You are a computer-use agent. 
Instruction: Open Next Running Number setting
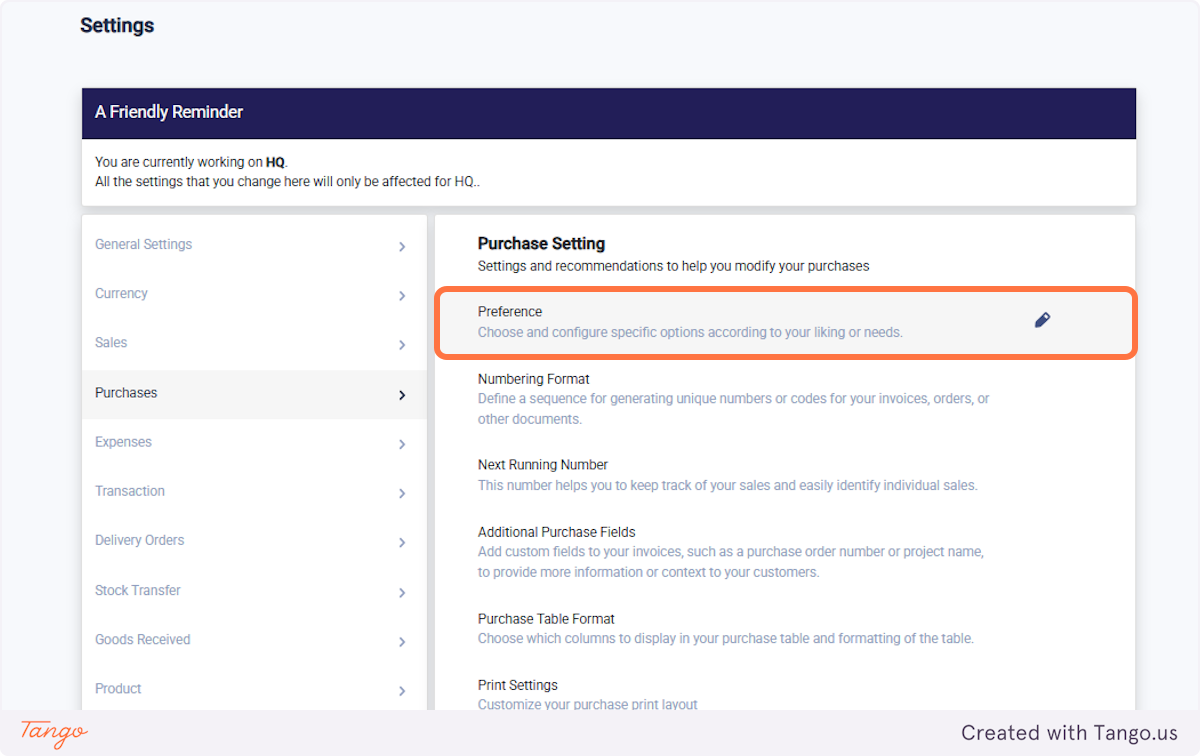pyautogui.click(x=785, y=475)
